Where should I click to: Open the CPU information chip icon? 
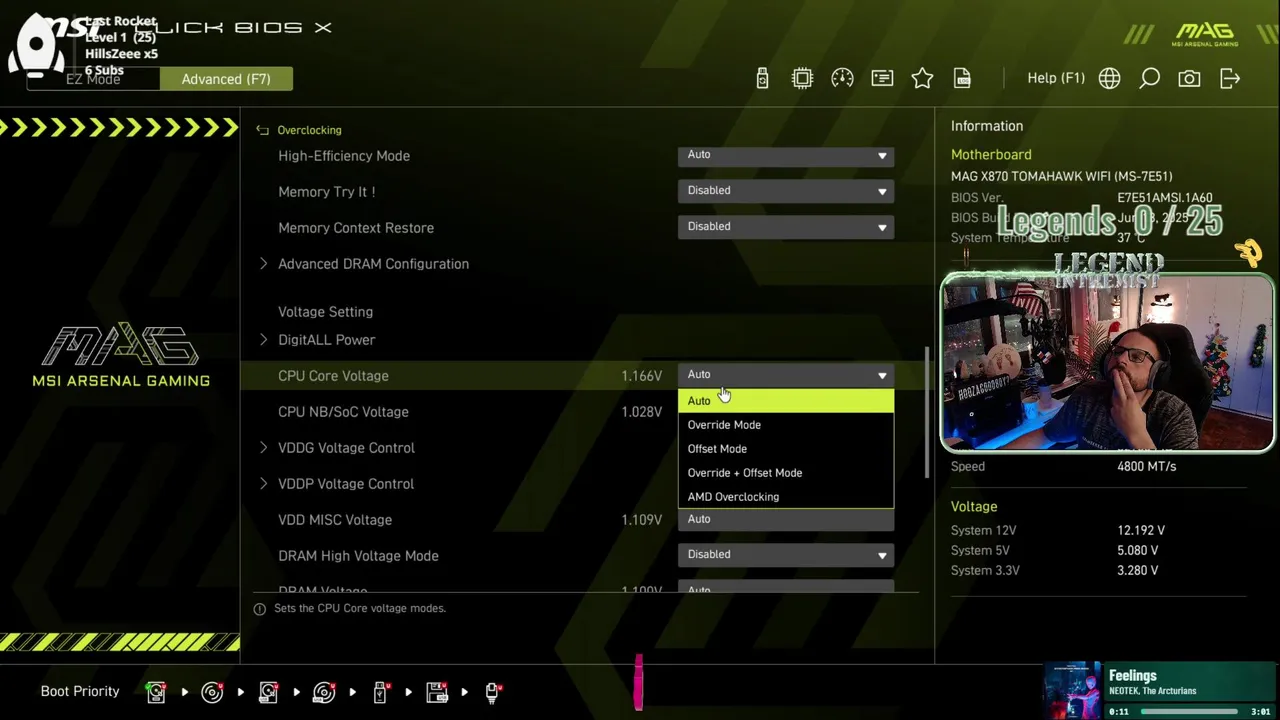802,78
